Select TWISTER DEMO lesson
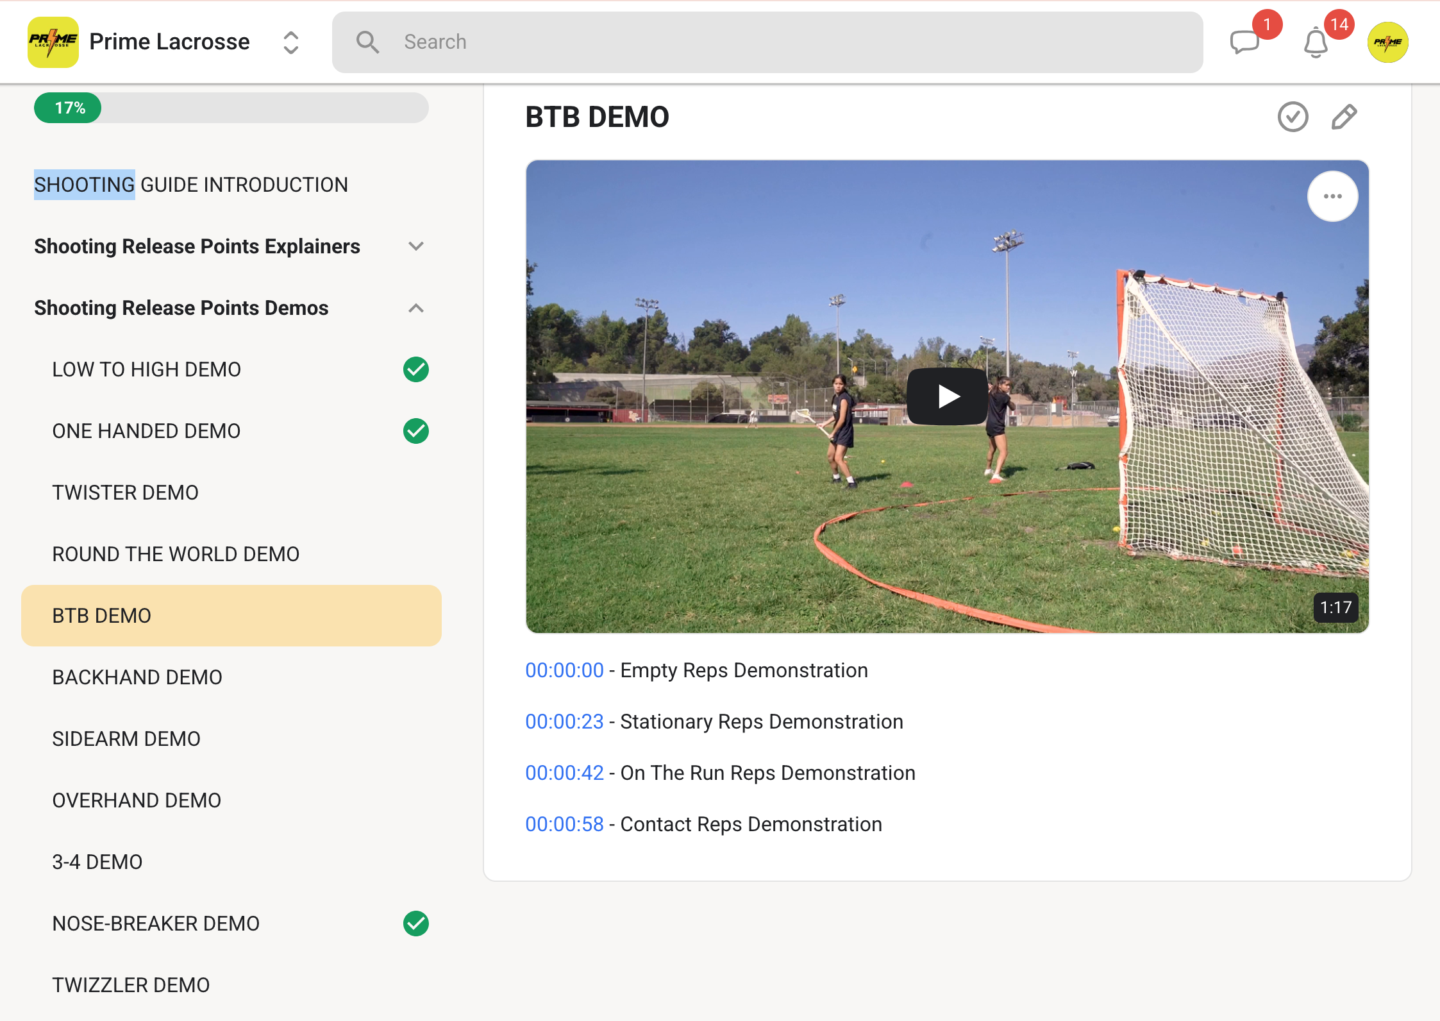The height and width of the screenshot is (1021, 1440). tap(126, 493)
